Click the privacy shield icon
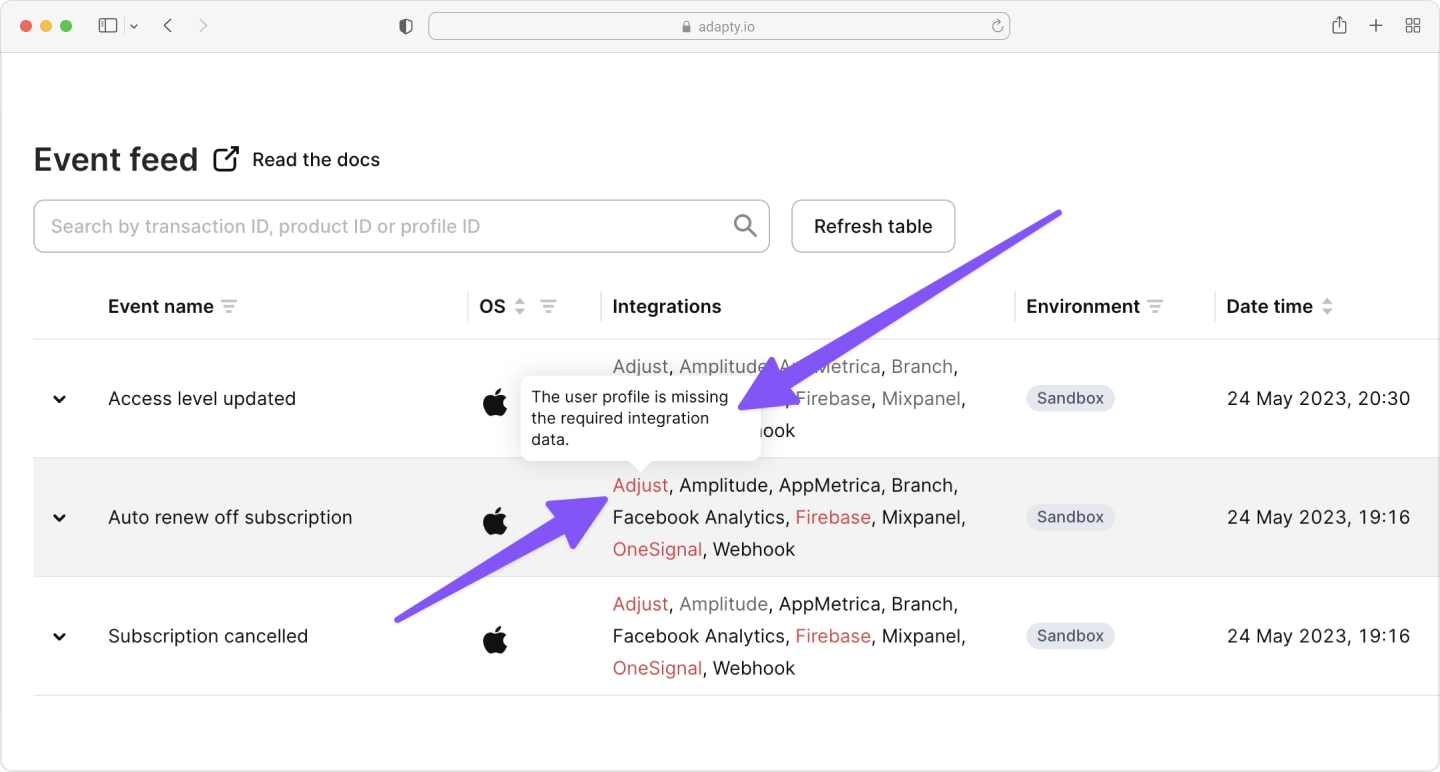 pyautogui.click(x=406, y=27)
